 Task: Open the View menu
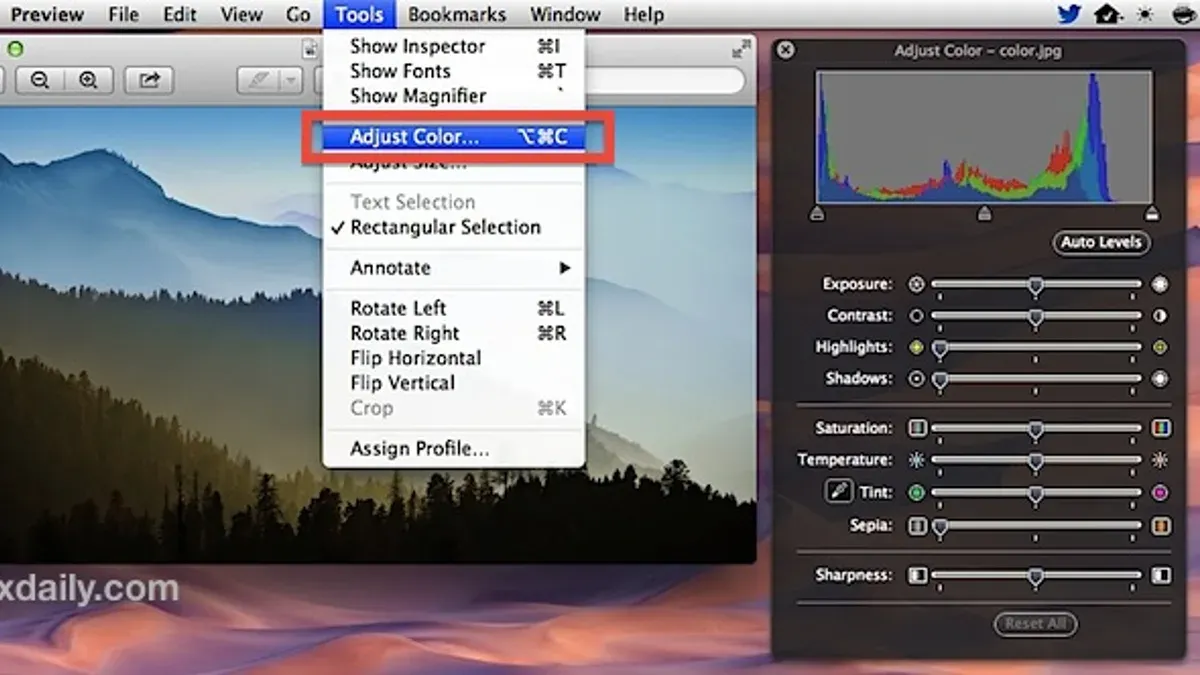coord(241,14)
